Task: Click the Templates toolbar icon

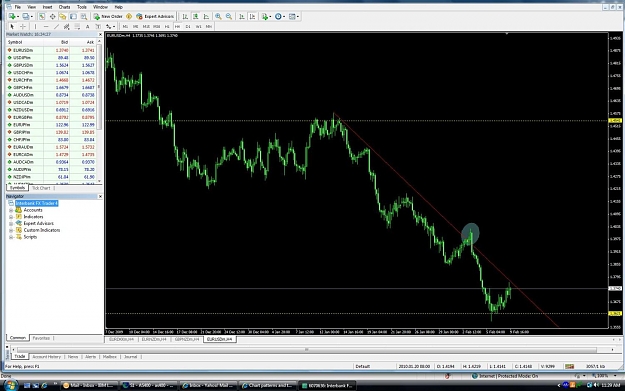Action: (x=292, y=16)
